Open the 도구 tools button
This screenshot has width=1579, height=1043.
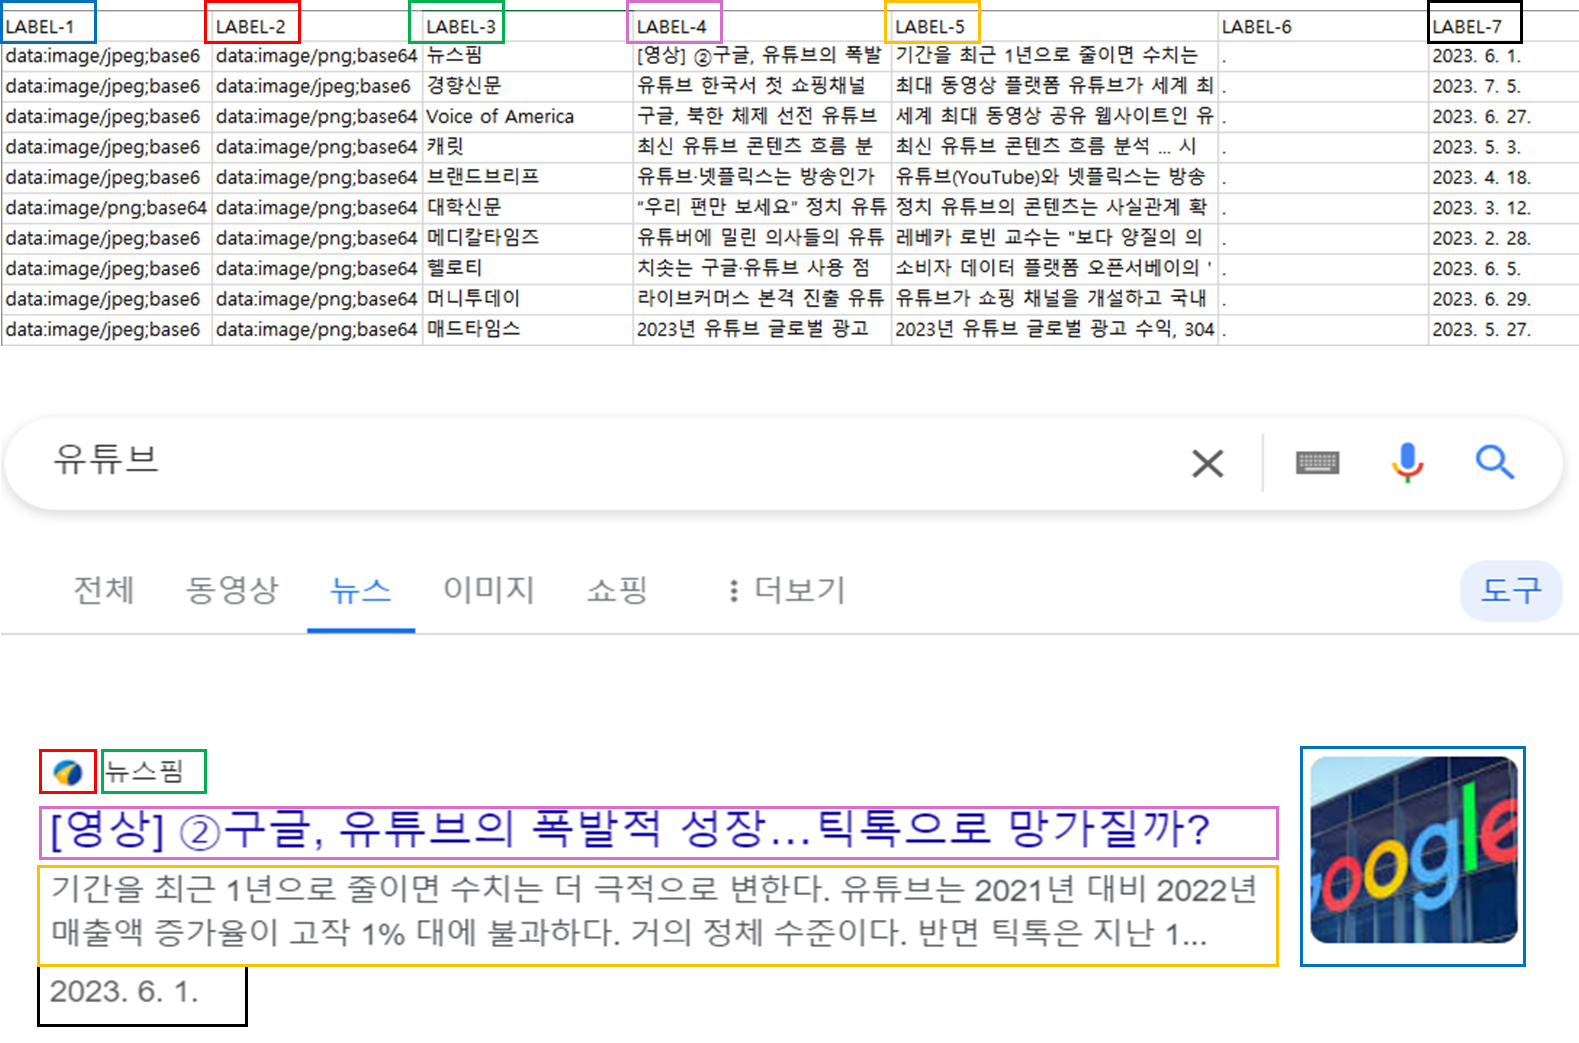(1511, 590)
